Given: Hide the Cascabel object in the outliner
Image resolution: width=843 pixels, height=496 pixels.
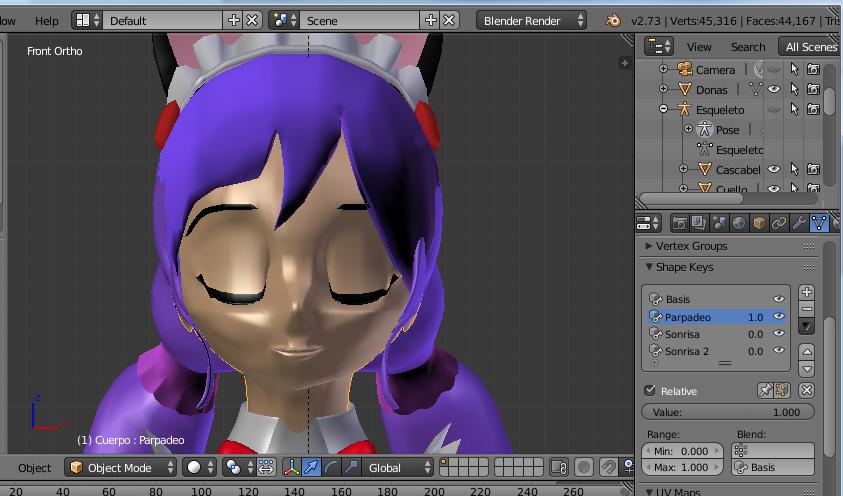Looking at the screenshot, I should point(774,169).
